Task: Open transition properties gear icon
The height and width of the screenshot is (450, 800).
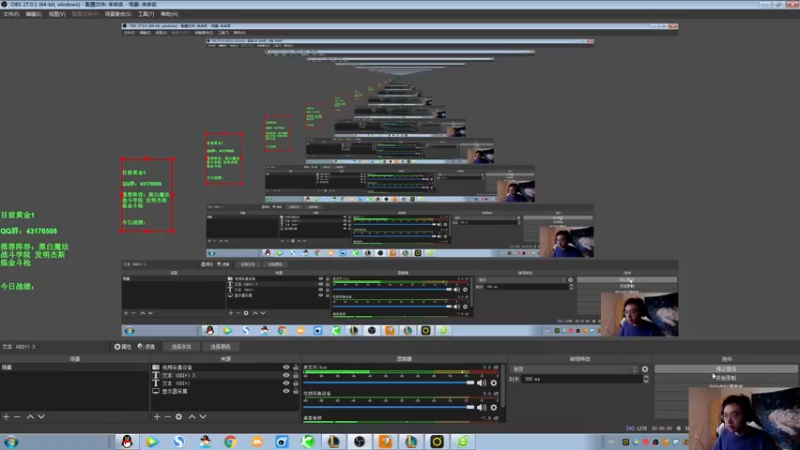Action: coord(645,369)
